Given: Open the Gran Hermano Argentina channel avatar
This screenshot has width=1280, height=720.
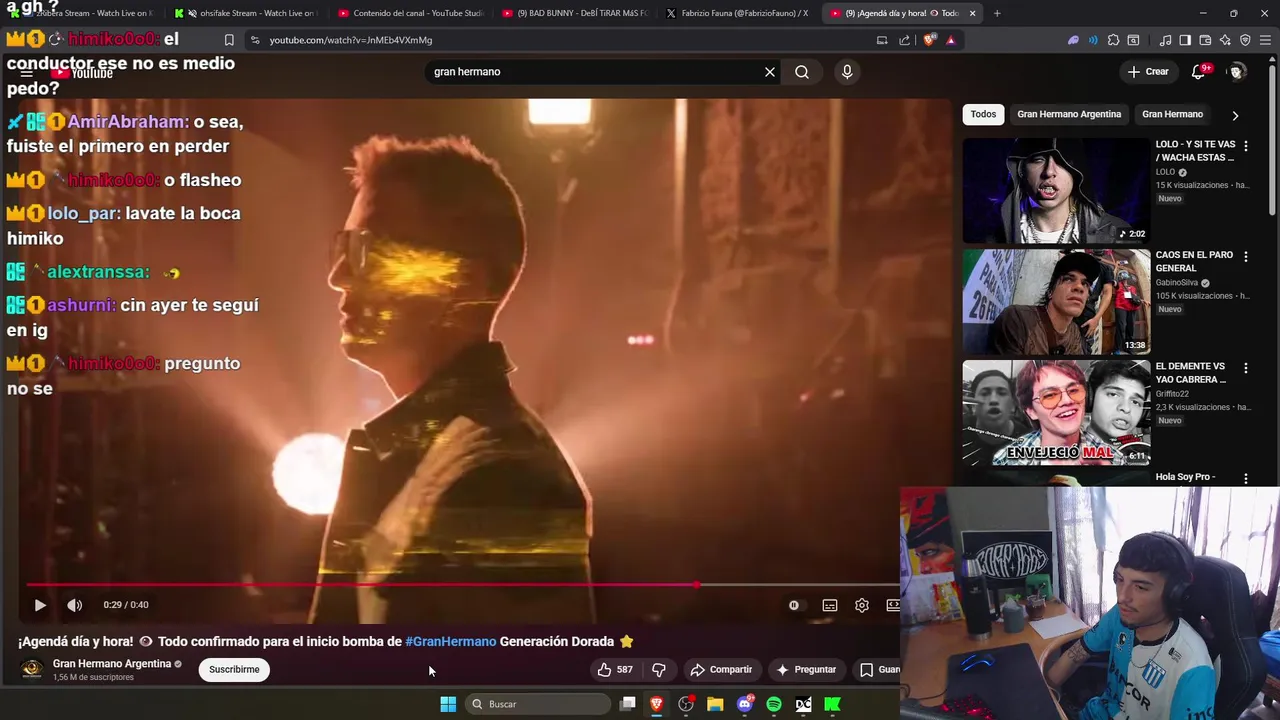Looking at the screenshot, I should pos(32,670).
